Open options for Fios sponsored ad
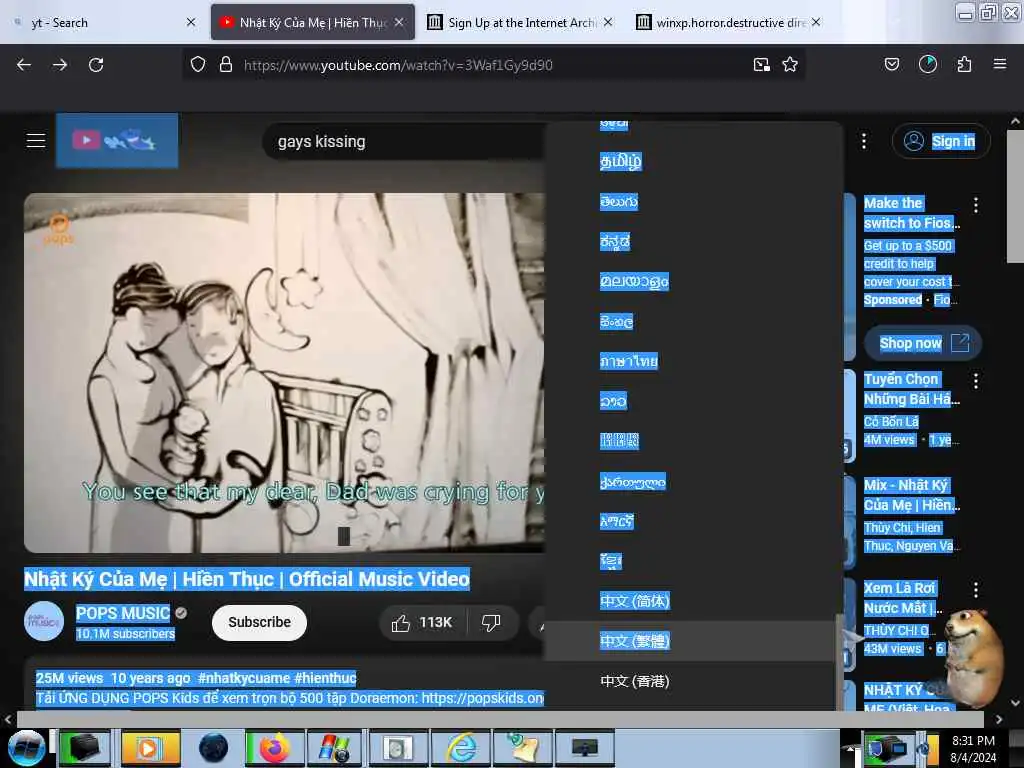 click(976, 205)
